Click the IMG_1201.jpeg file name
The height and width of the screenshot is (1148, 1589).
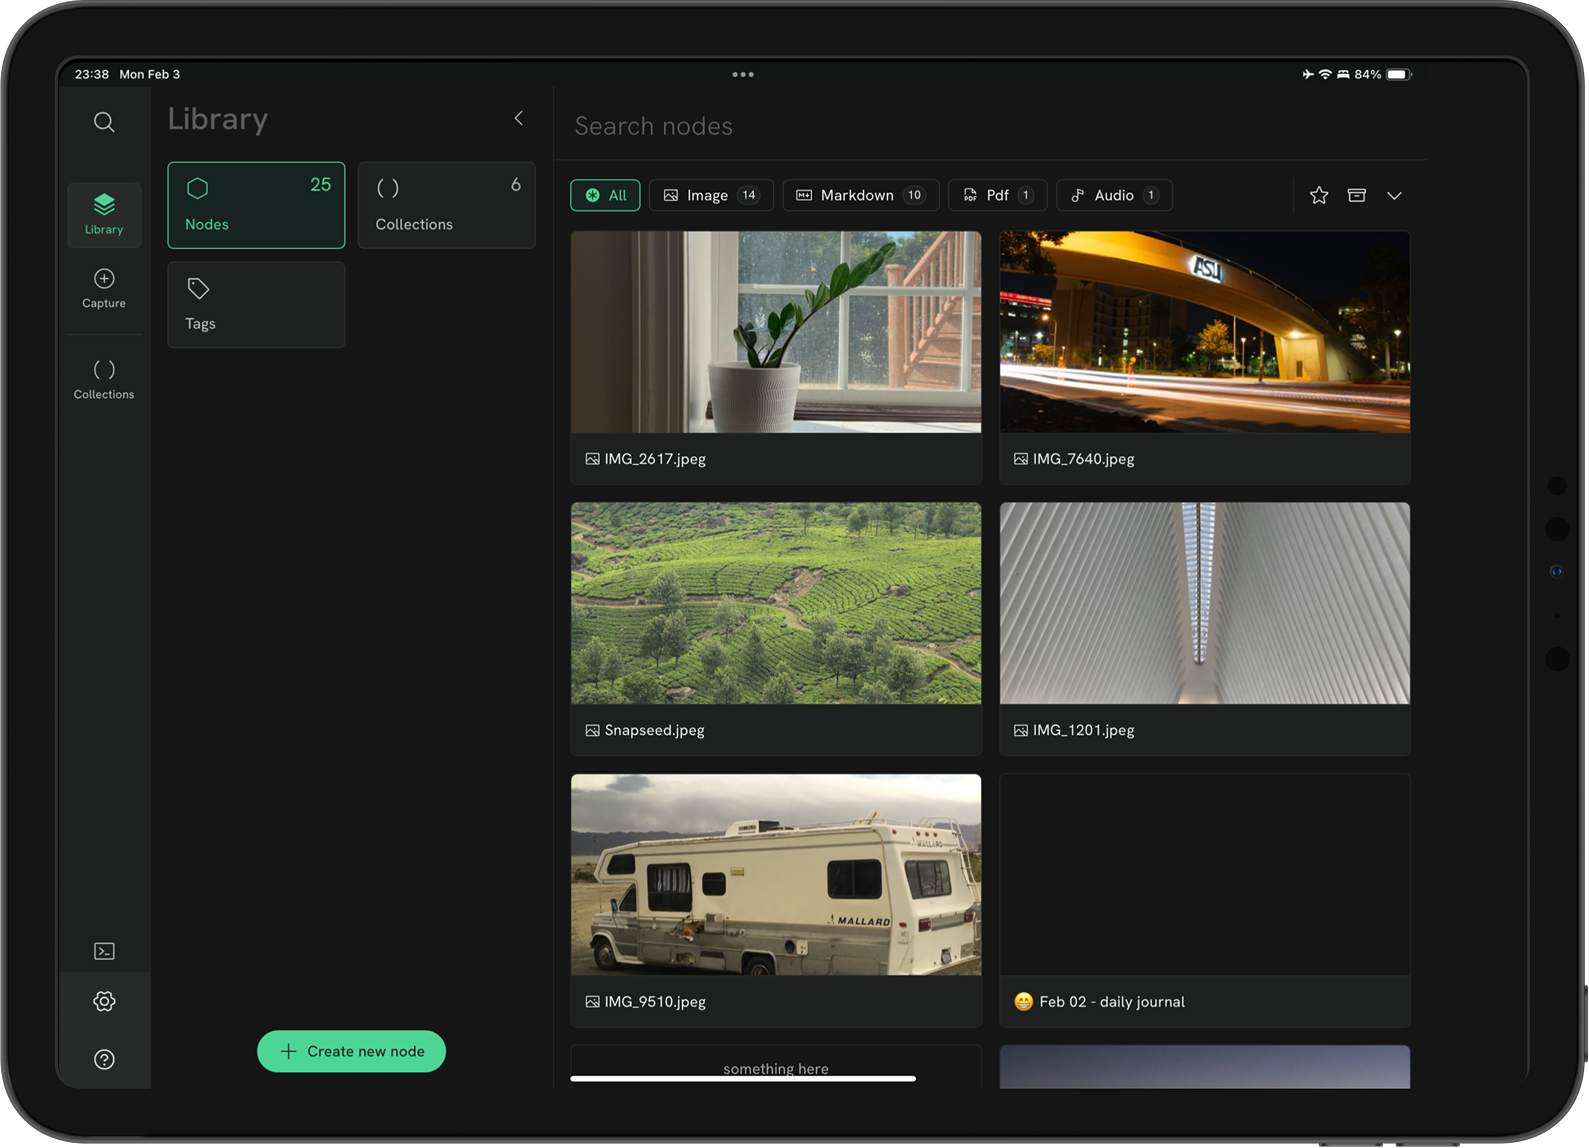[x=1084, y=730]
